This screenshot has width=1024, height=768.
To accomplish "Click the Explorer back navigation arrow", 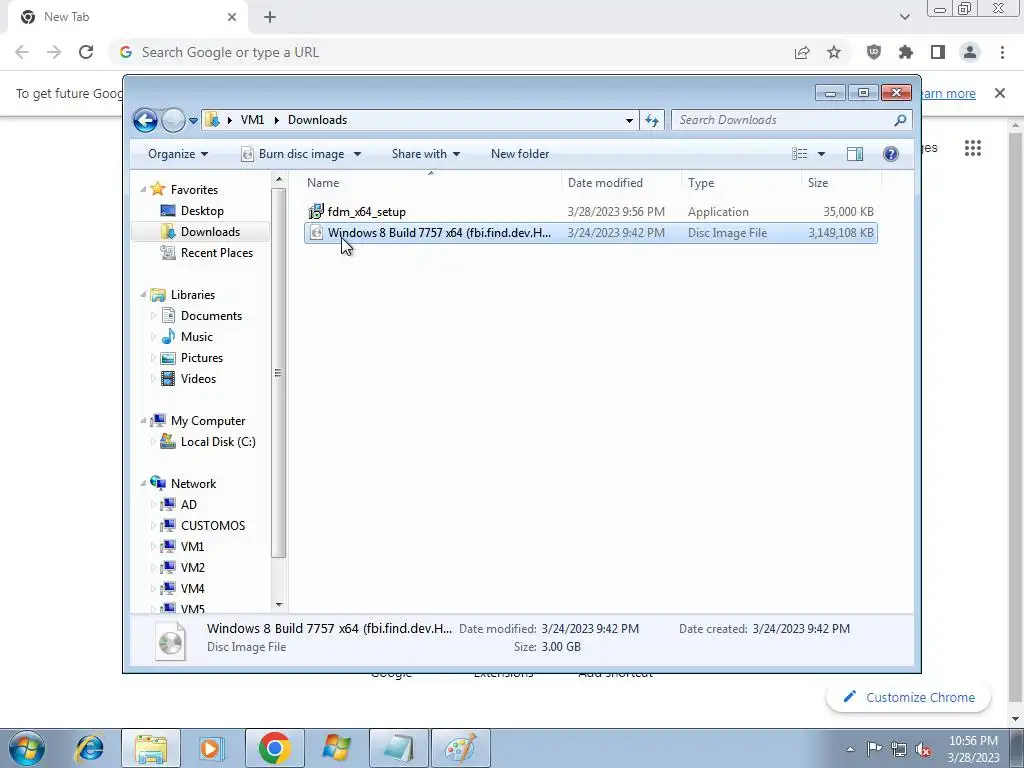I will [145, 120].
